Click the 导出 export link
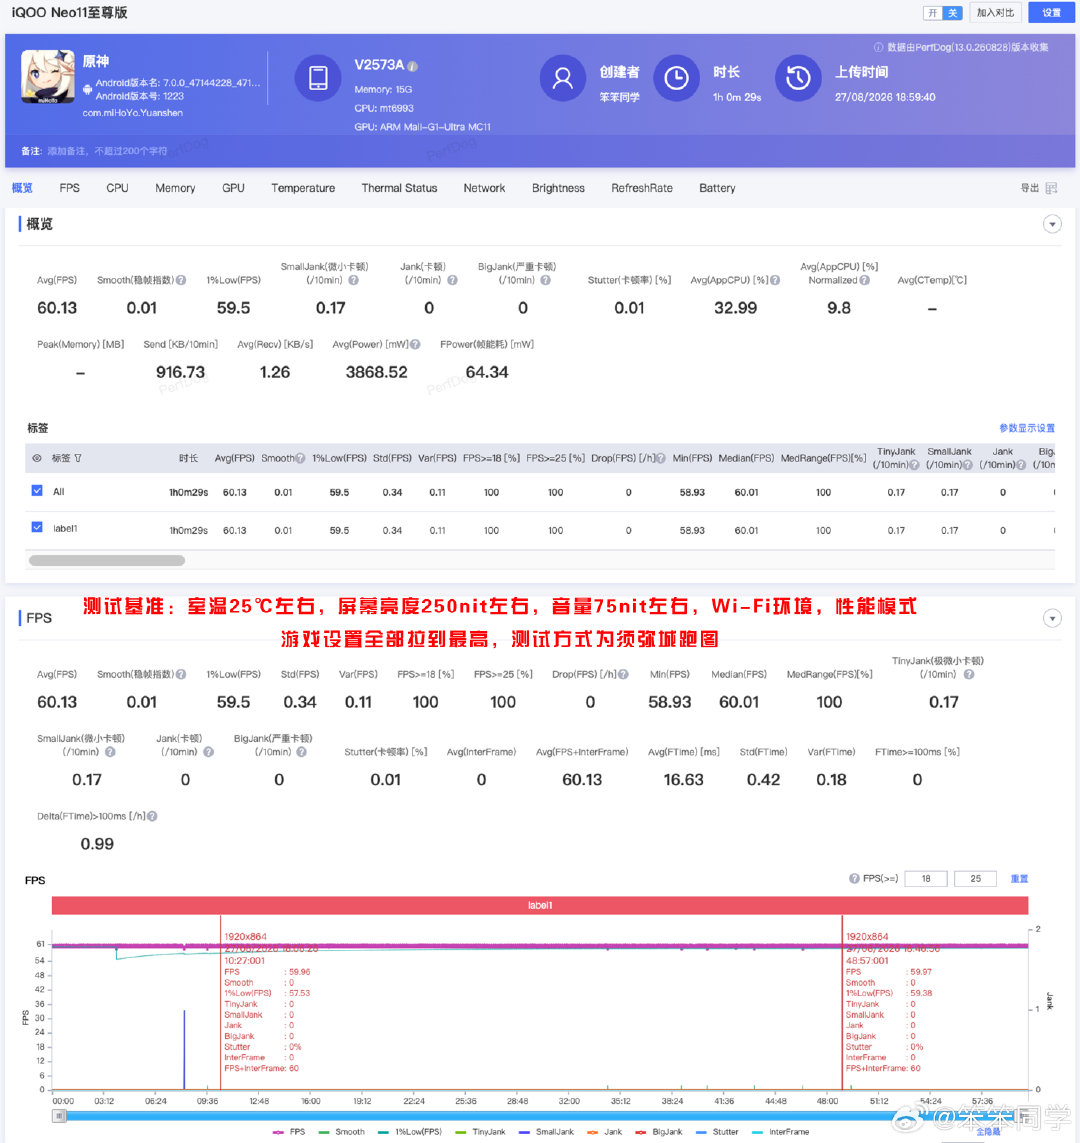This screenshot has width=1080, height=1143. (x=1029, y=188)
